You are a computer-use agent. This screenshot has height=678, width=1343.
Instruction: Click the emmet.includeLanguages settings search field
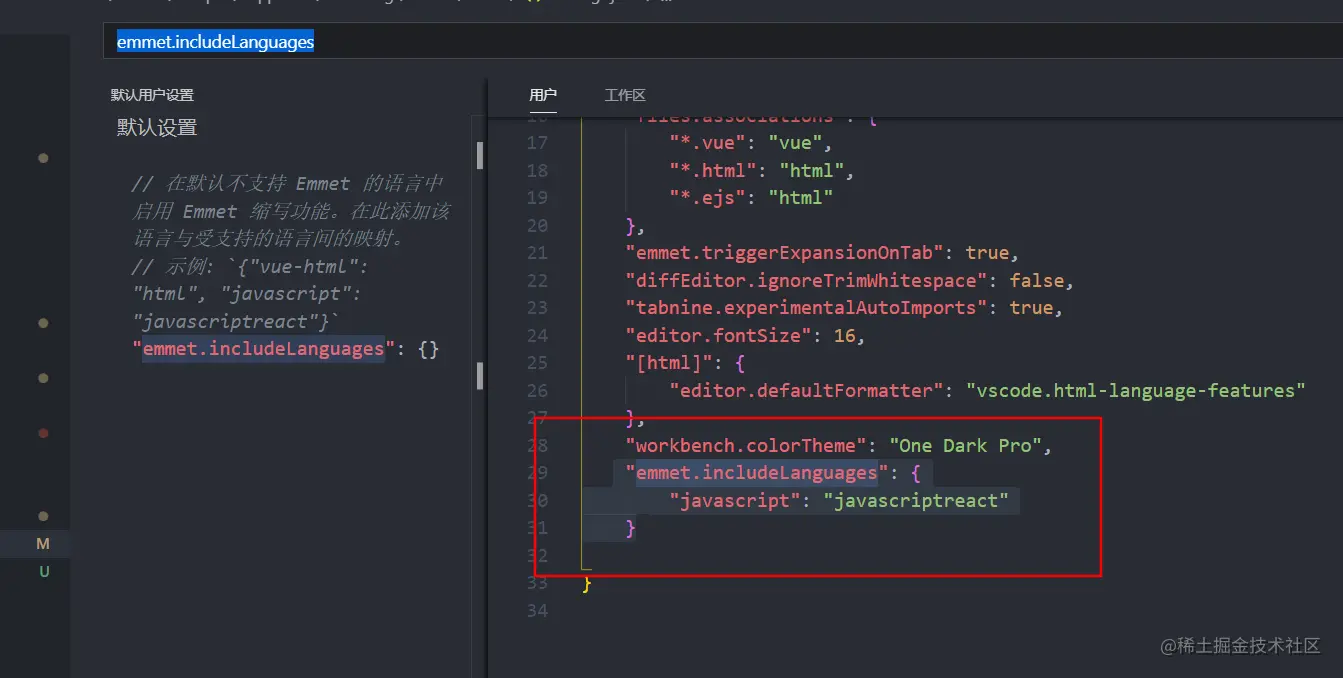723,42
